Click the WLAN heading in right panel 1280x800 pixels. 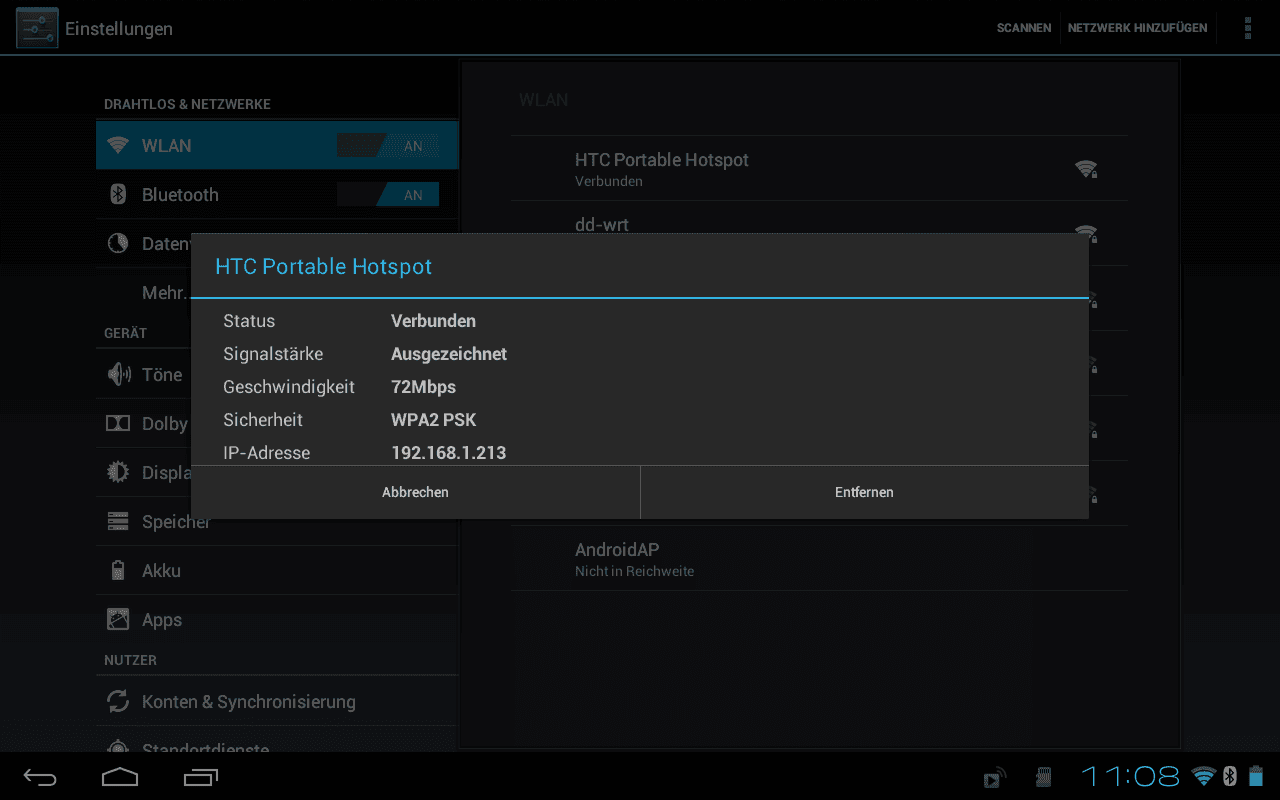coord(543,100)
